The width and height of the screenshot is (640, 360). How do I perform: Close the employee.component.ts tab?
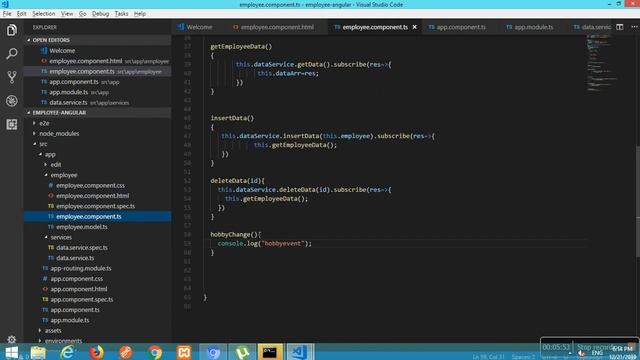415,27
